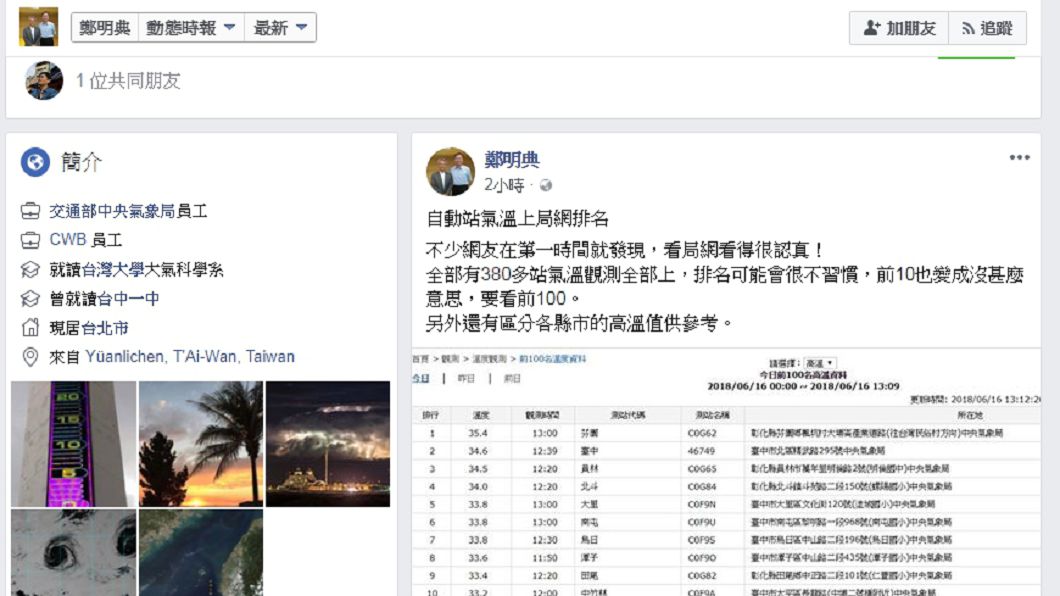The height and width of the screenshot is (596, 1060).
Task: Open 台北市 current city link
Action: 105,328
